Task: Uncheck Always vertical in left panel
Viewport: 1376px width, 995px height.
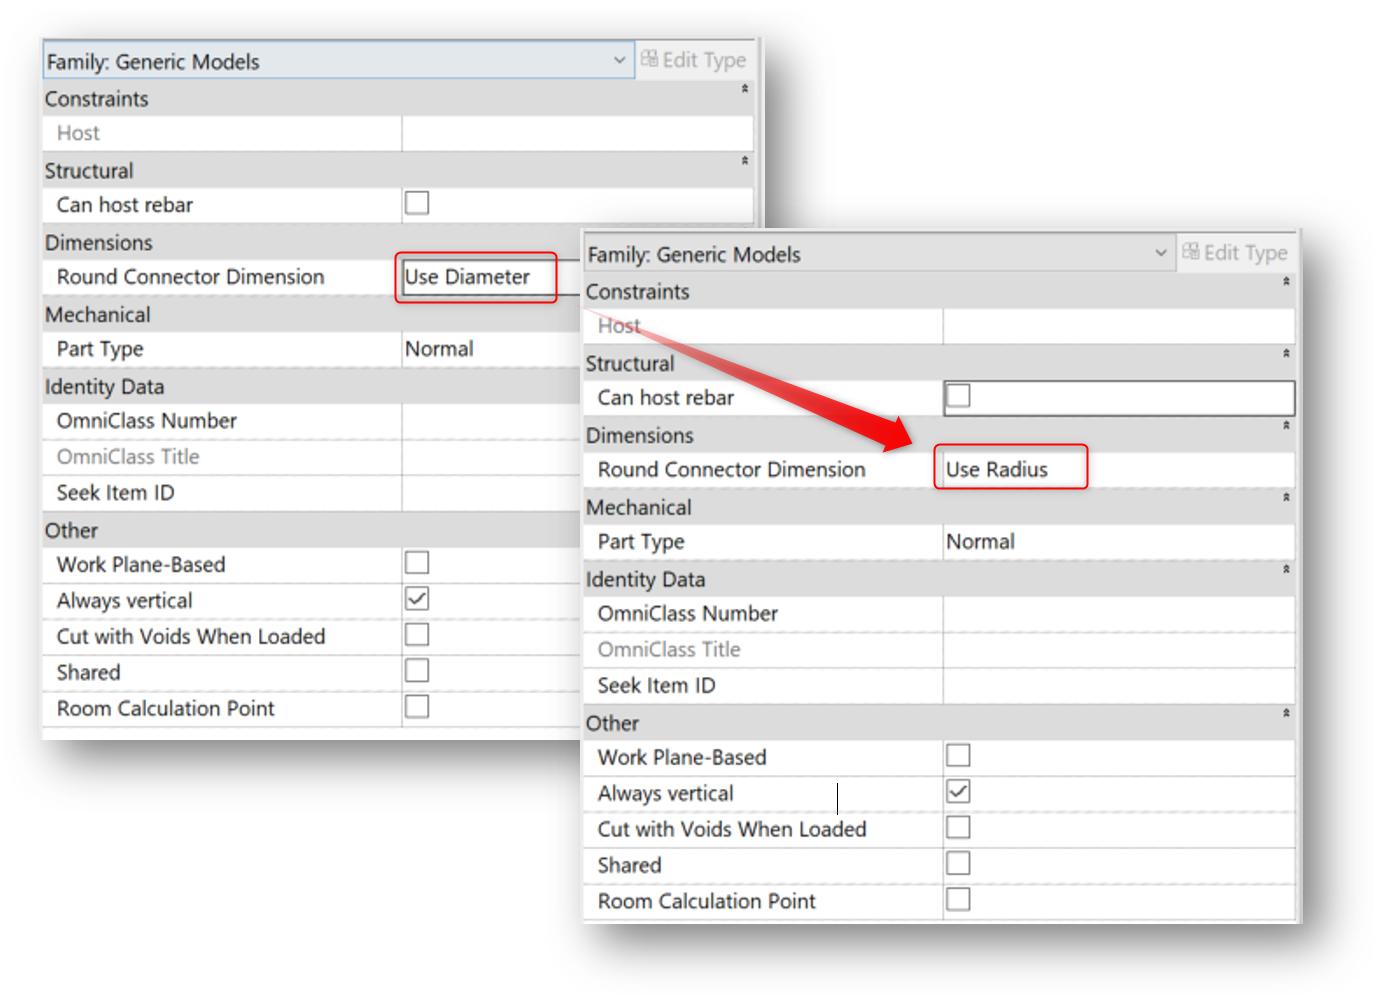Action: (x=417, y=599)
